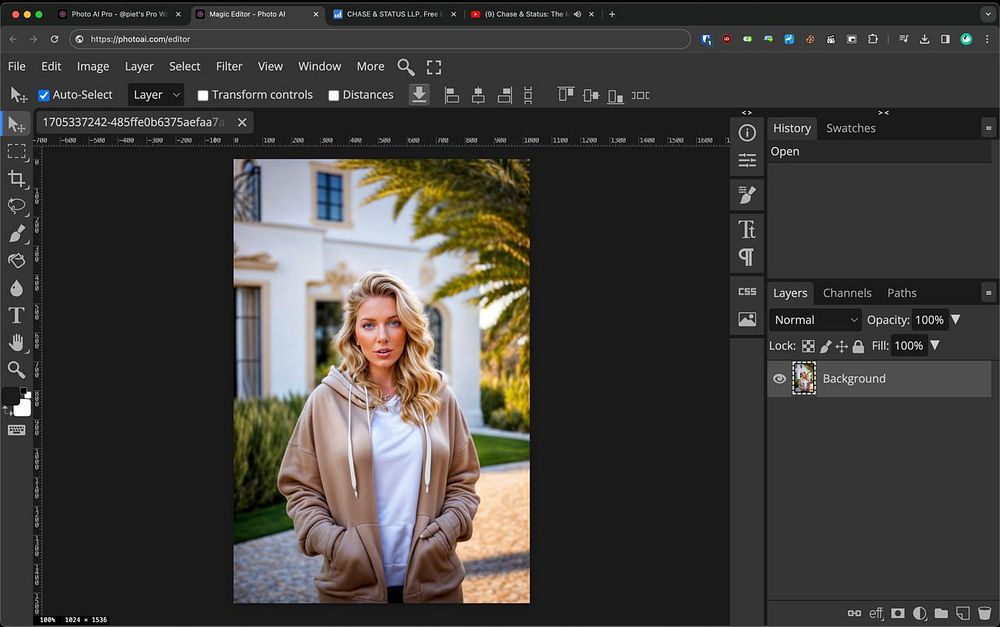Uncheck the Auto-Select checkbox
The image size is (1000, 627).
pyautogui.click(x=44, y=95)
